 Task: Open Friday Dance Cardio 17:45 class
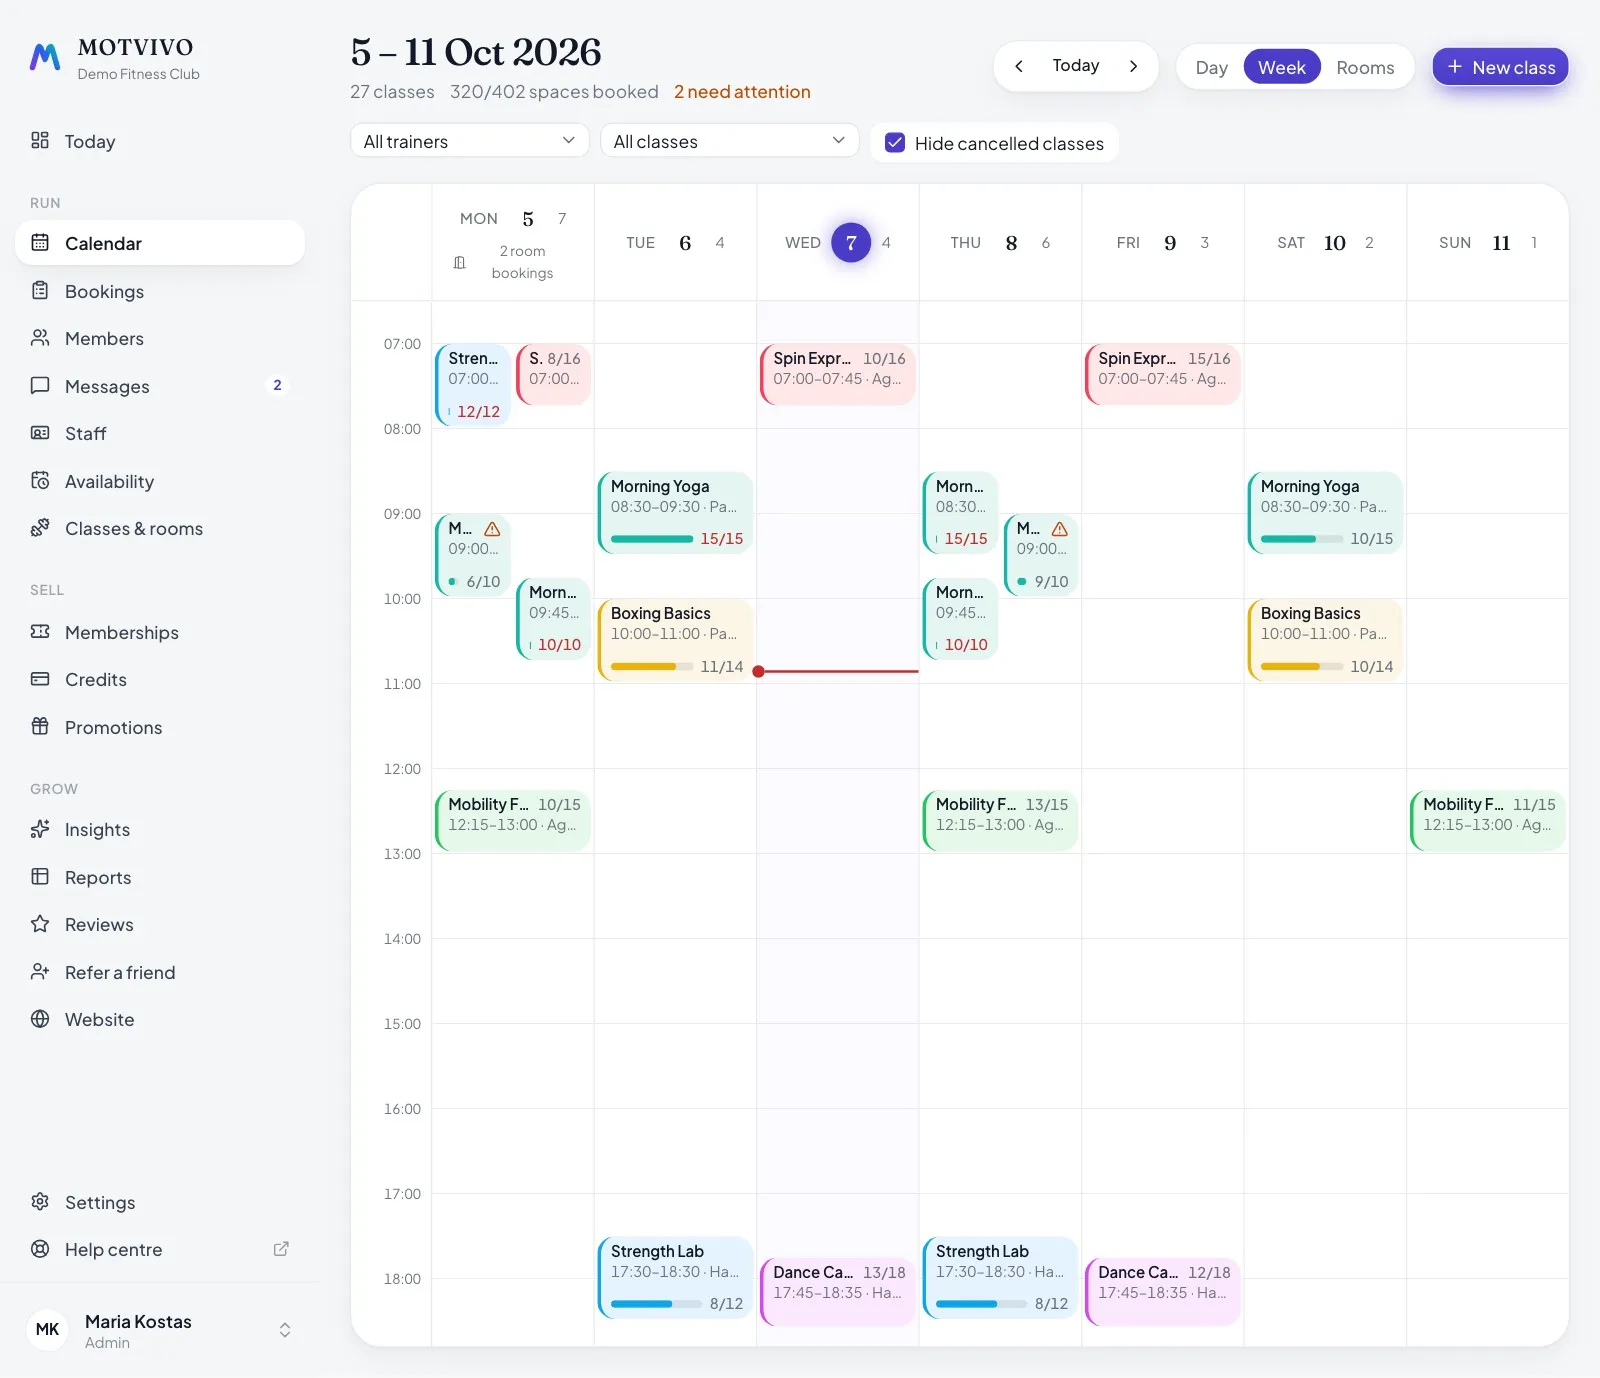tap(1163, 1292)
